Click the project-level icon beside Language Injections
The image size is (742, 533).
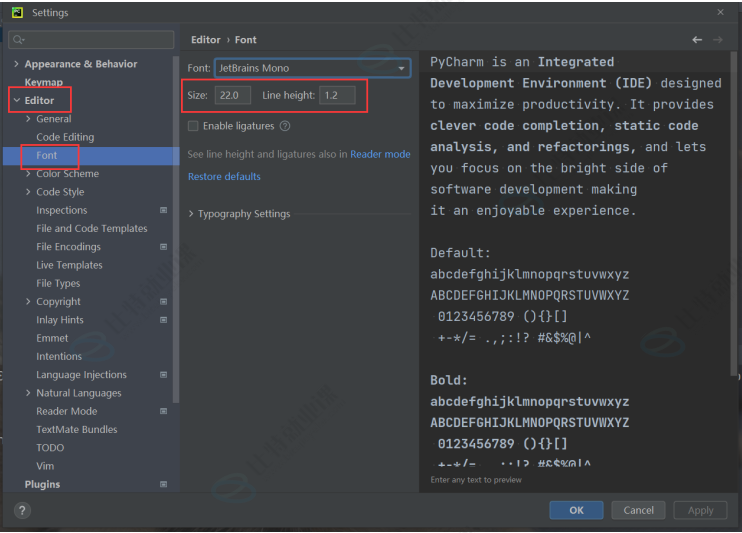click(x=163, y=375)
